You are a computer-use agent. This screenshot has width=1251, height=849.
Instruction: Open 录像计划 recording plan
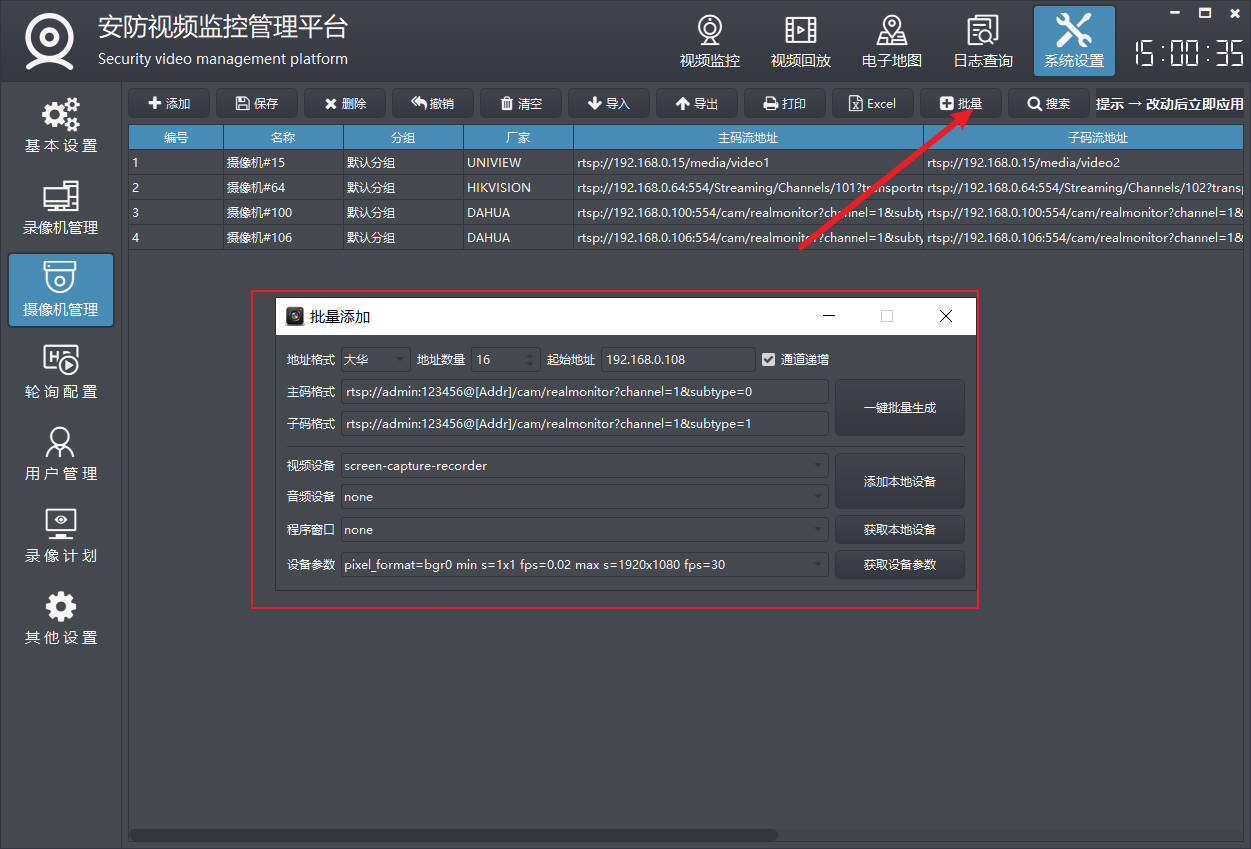pyautogui.click(x=61, y=536)
